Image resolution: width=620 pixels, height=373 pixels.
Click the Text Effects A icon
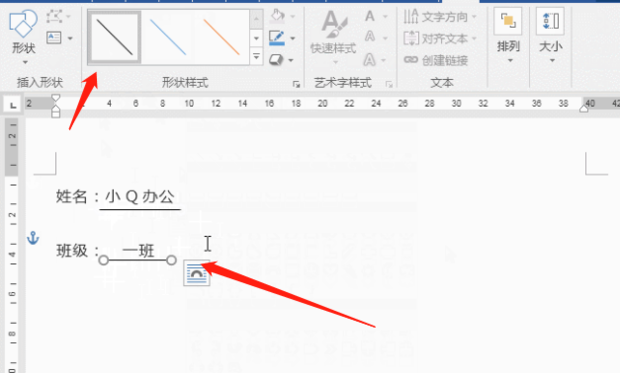(369, 60)
